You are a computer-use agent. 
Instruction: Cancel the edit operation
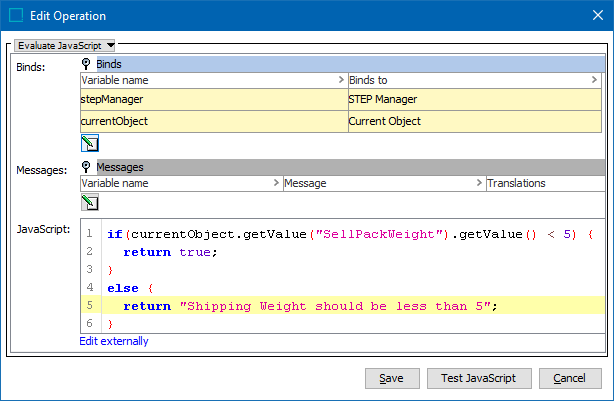570,378
